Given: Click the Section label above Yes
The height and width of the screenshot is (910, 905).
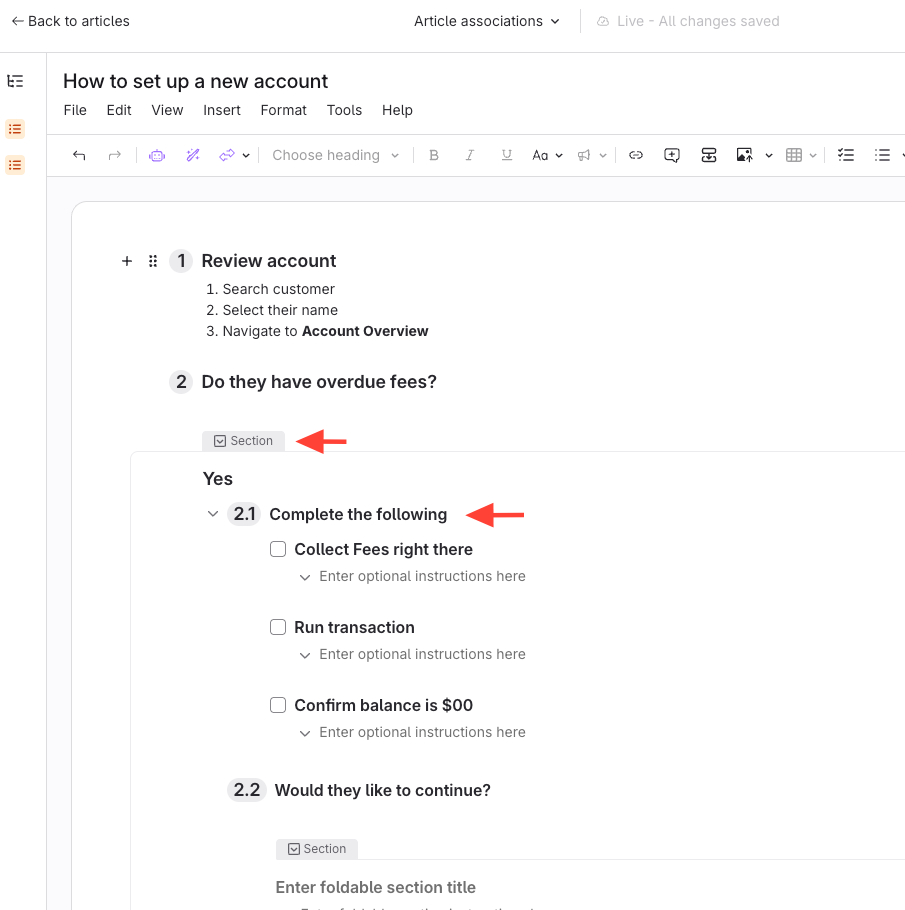Looking at the screenshot, I should coord(243,441).
